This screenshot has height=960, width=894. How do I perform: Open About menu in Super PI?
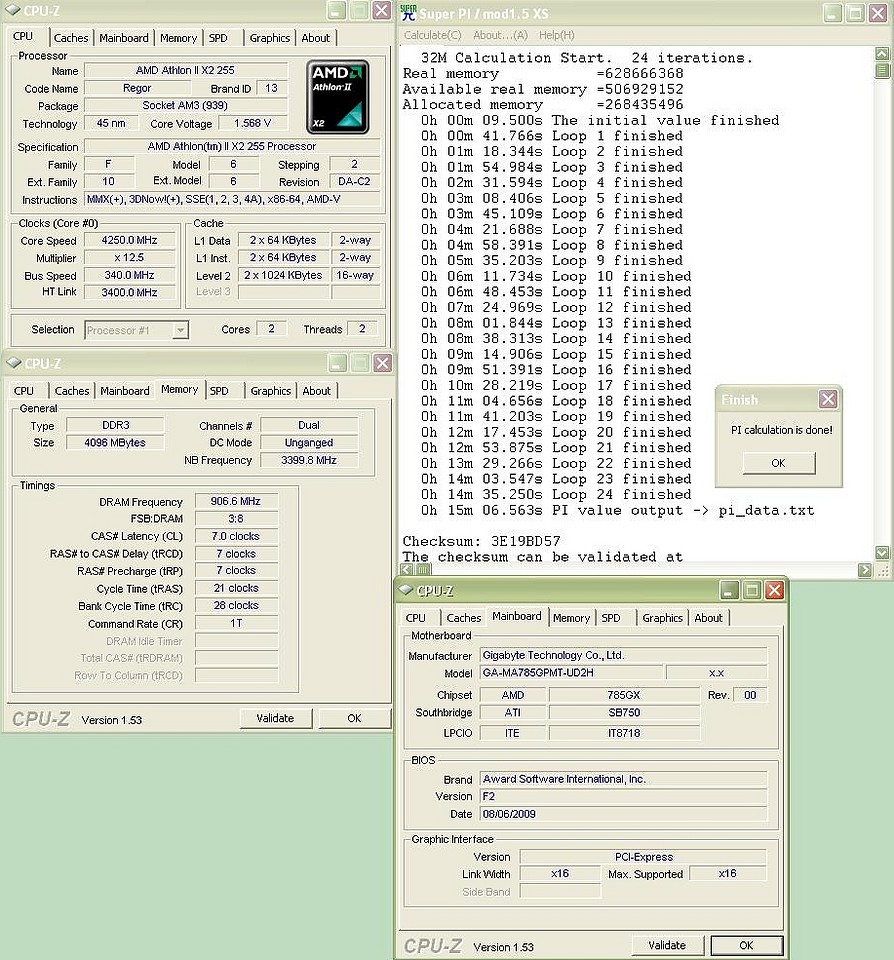coord(500,36)
